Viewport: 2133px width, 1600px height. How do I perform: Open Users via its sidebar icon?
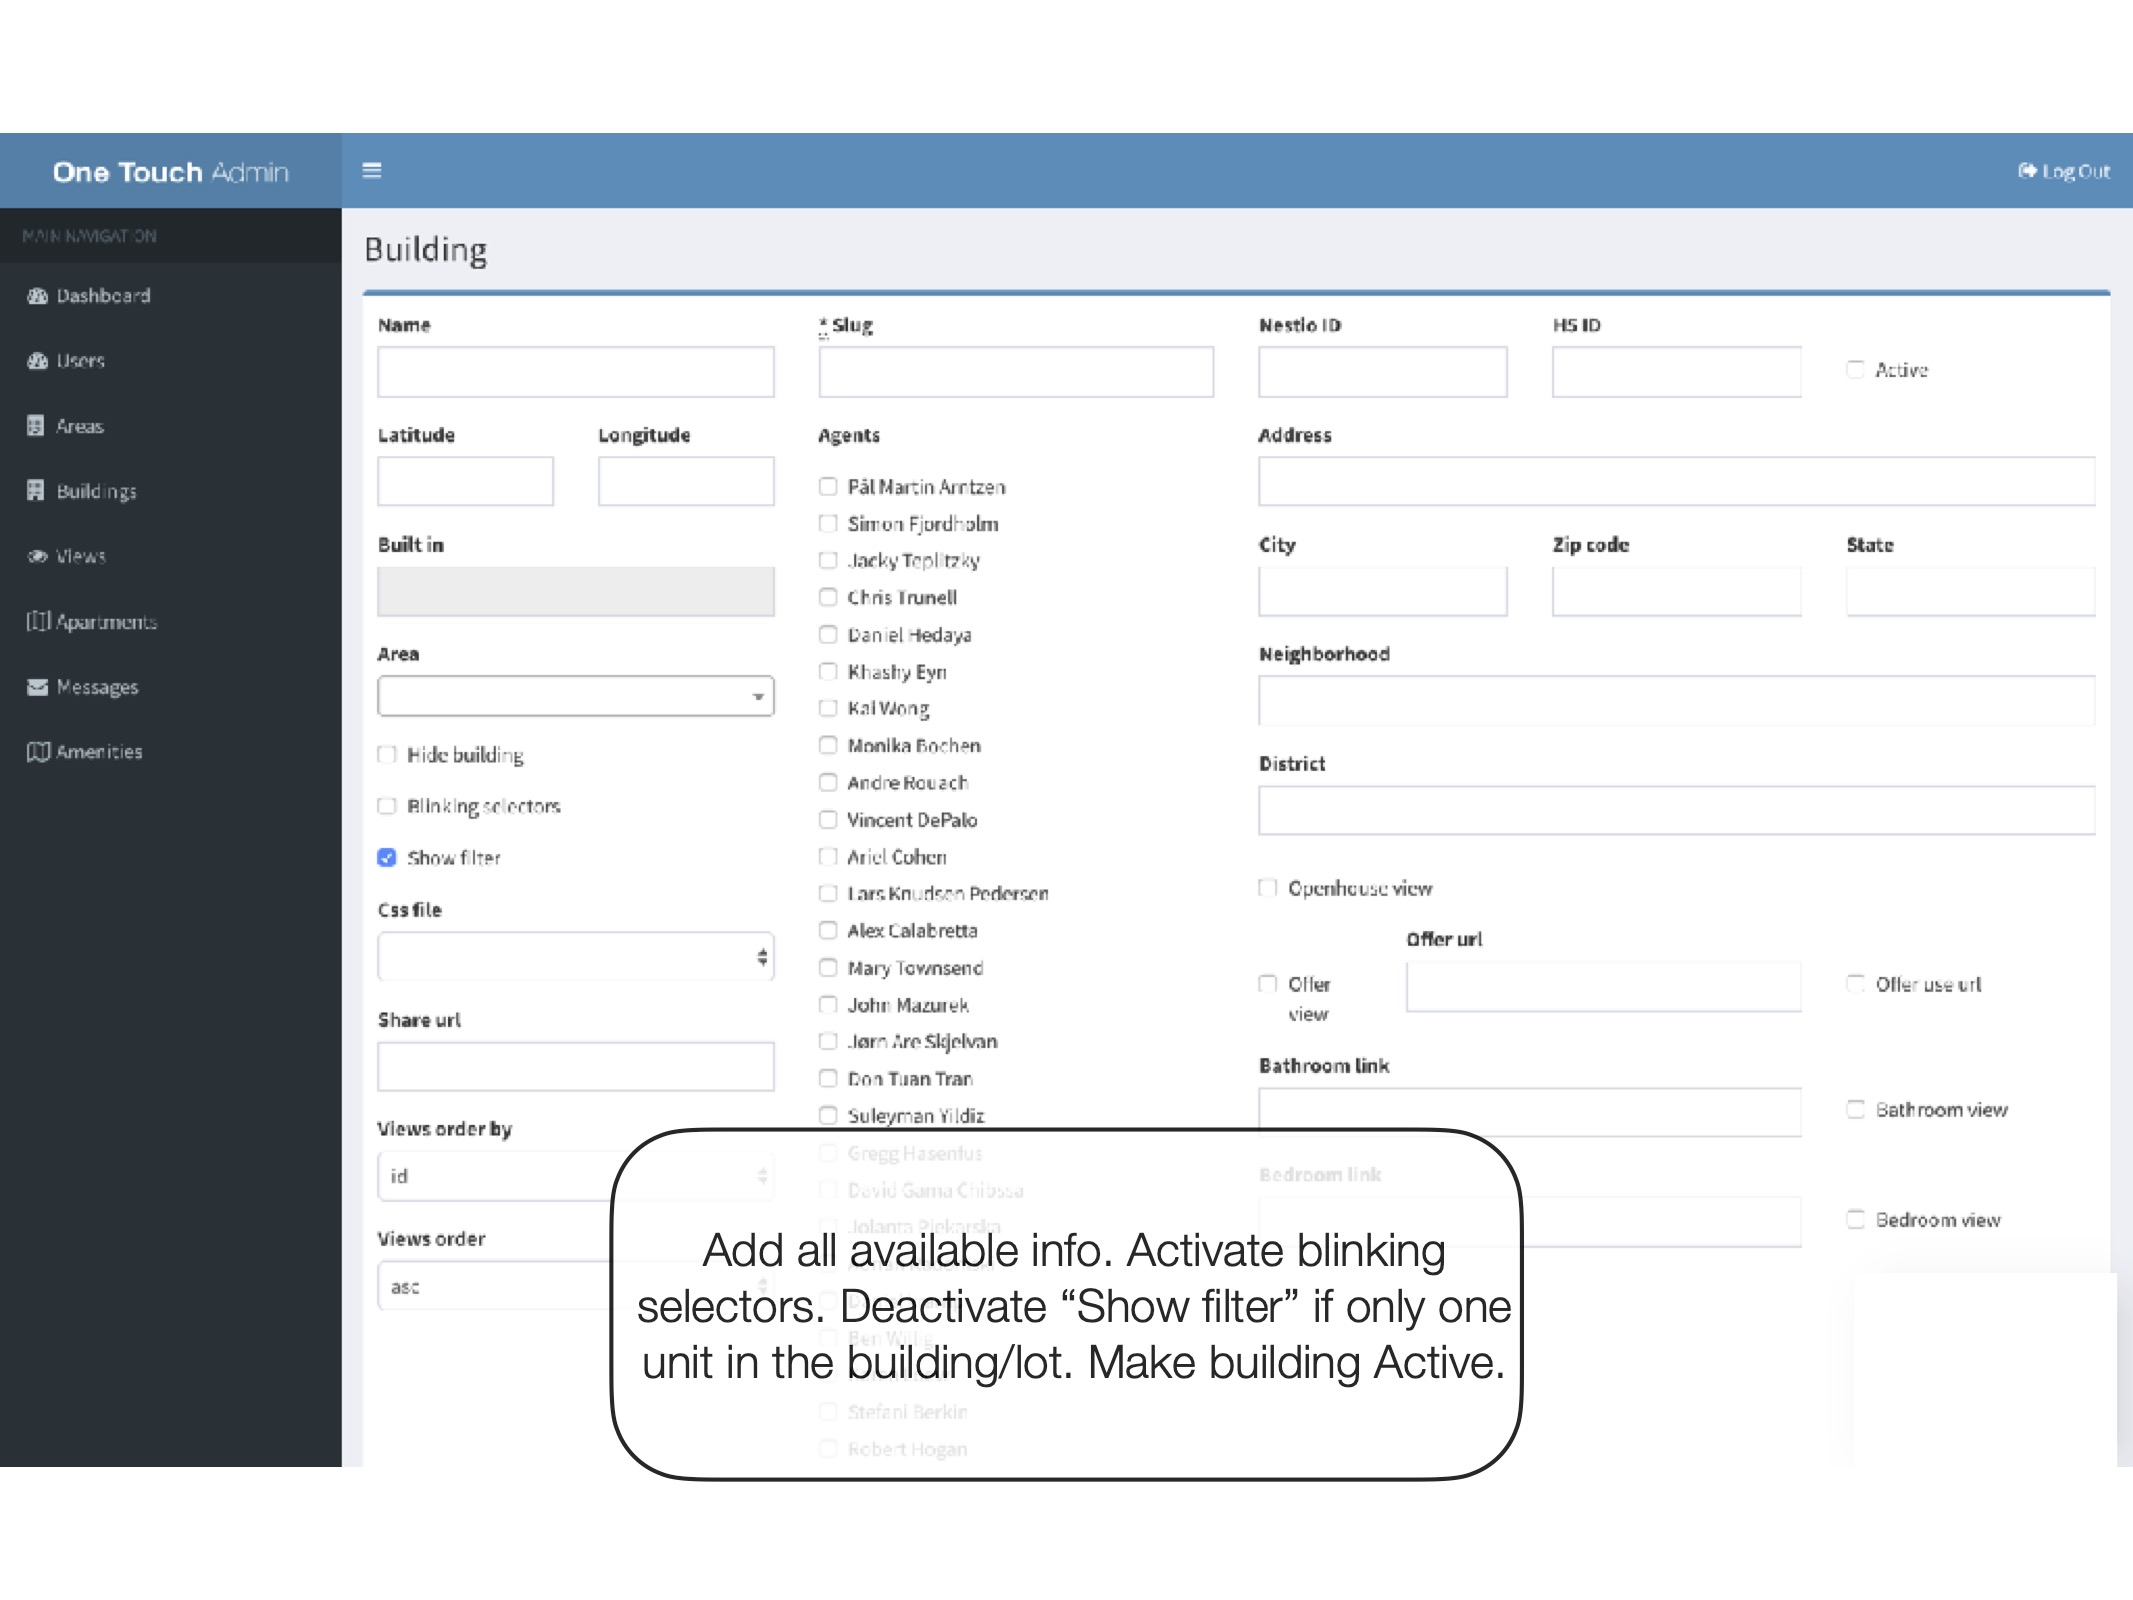[x=37, y=361]
